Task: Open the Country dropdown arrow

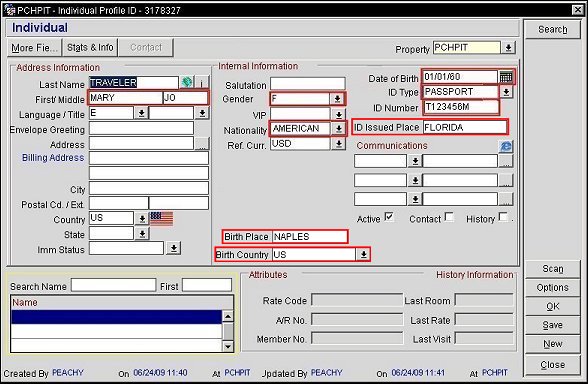Action: point(142,219)
